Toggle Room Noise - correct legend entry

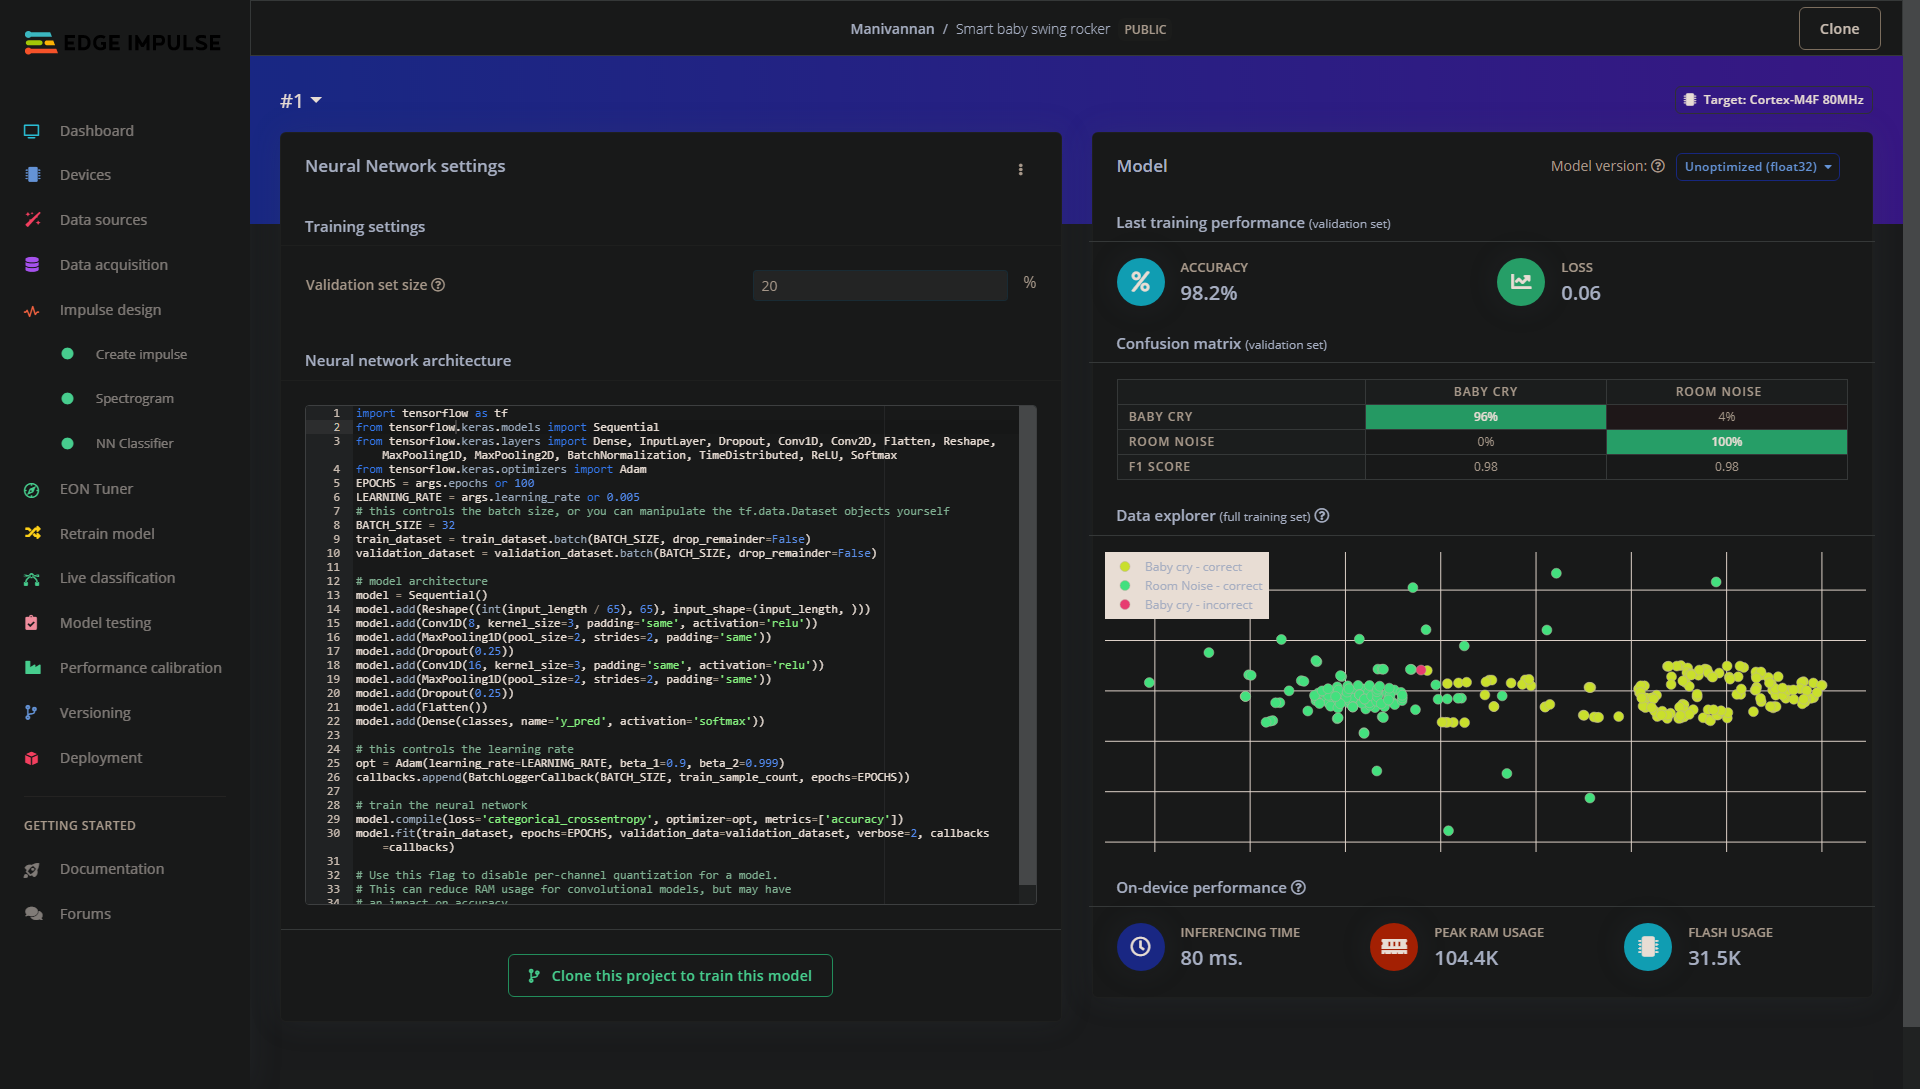coord(1202,586)
